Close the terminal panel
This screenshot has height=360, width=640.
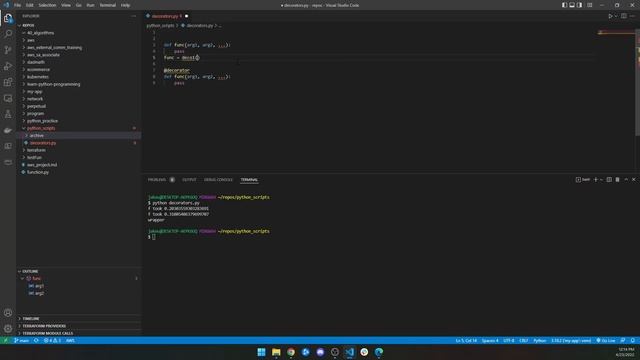pos(633,180)
